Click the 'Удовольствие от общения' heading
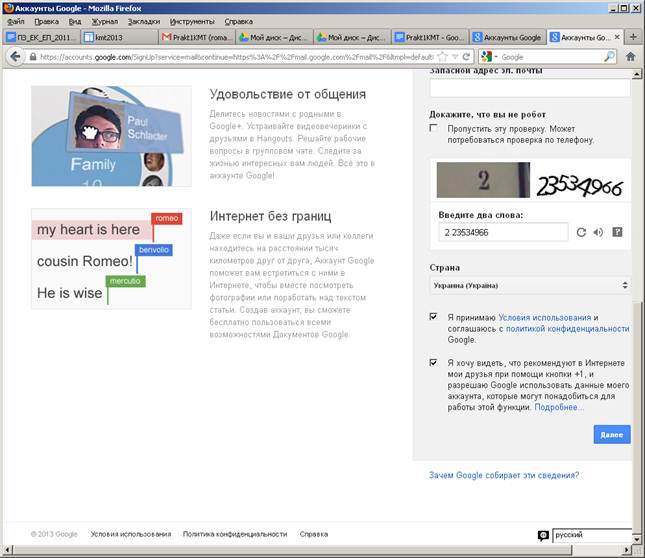This screenshot has width=645, height=558. tap(288, 94)
